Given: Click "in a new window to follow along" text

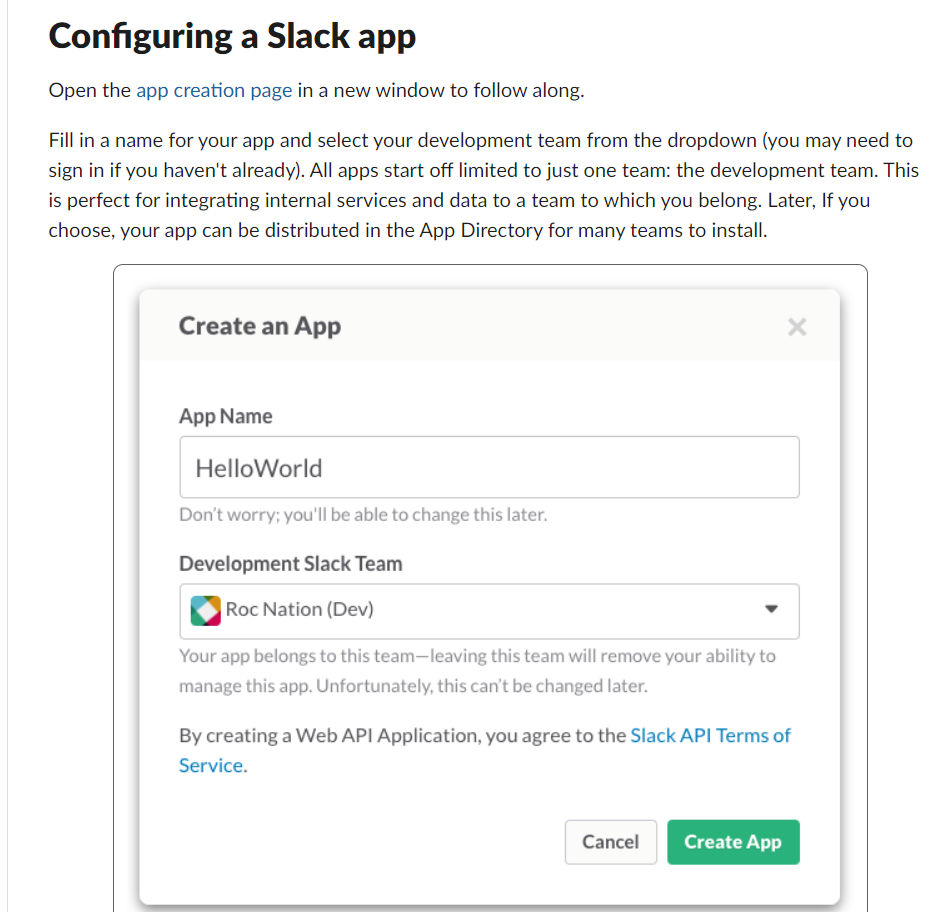Looking at the screenshot, I should coord(441,90).
